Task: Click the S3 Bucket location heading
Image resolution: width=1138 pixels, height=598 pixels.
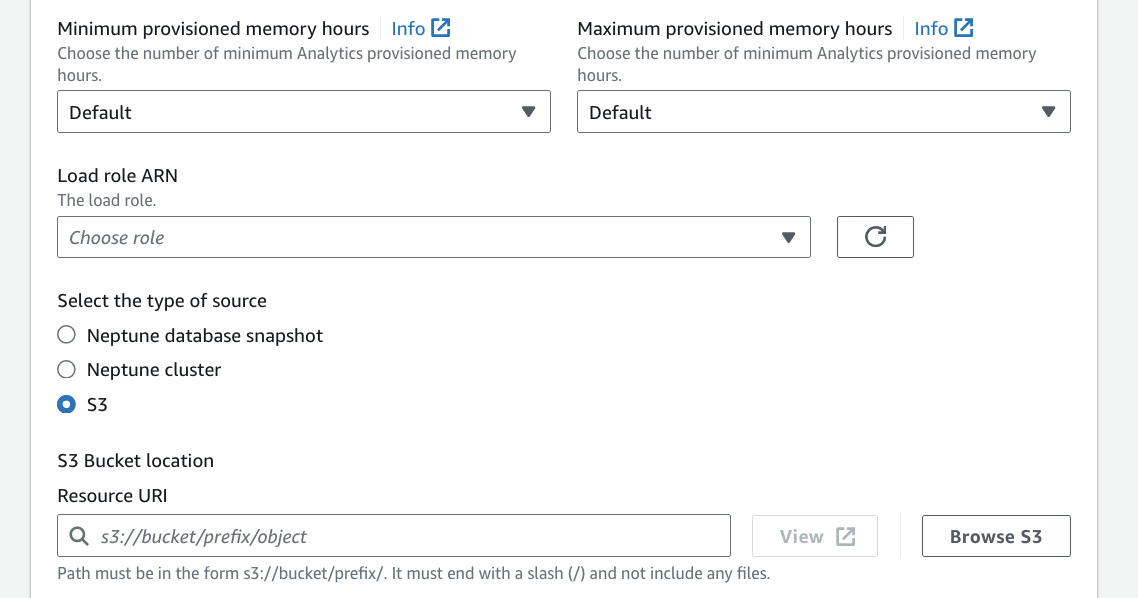Action: (x=135, y=460)
